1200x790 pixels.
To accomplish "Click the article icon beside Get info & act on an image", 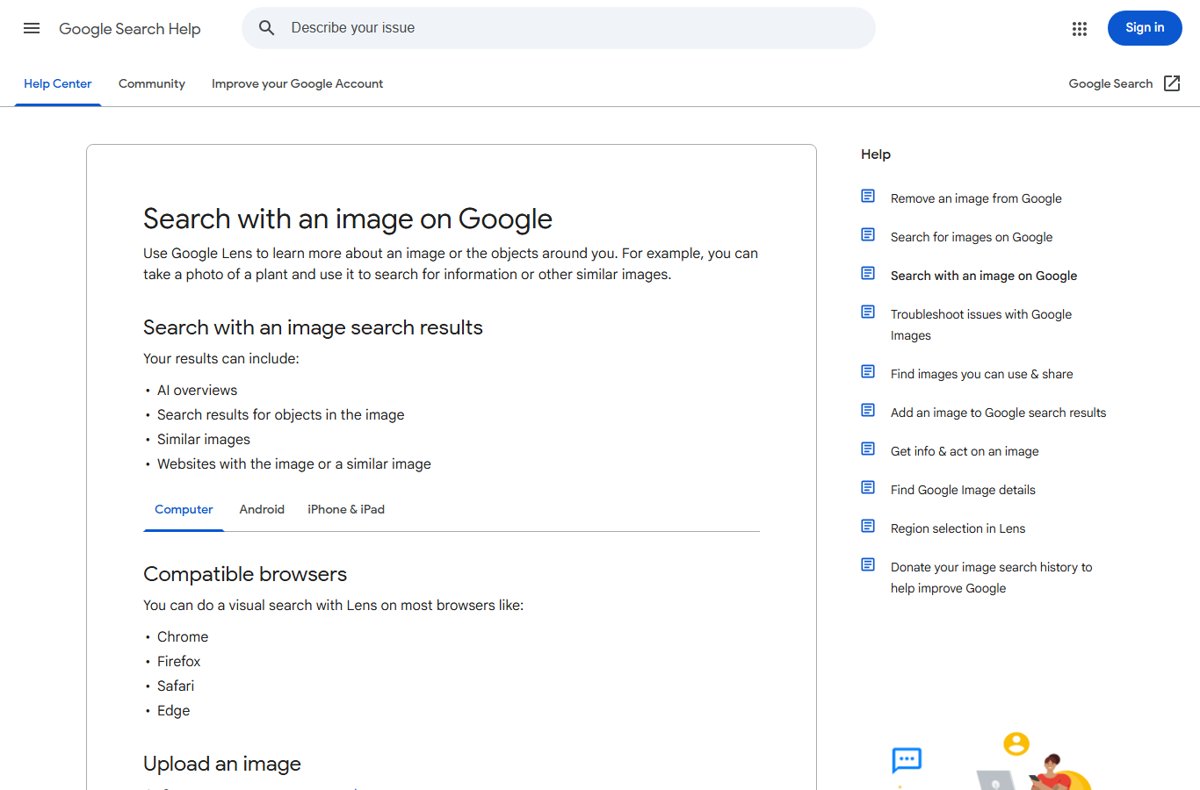I will point(868,449).
